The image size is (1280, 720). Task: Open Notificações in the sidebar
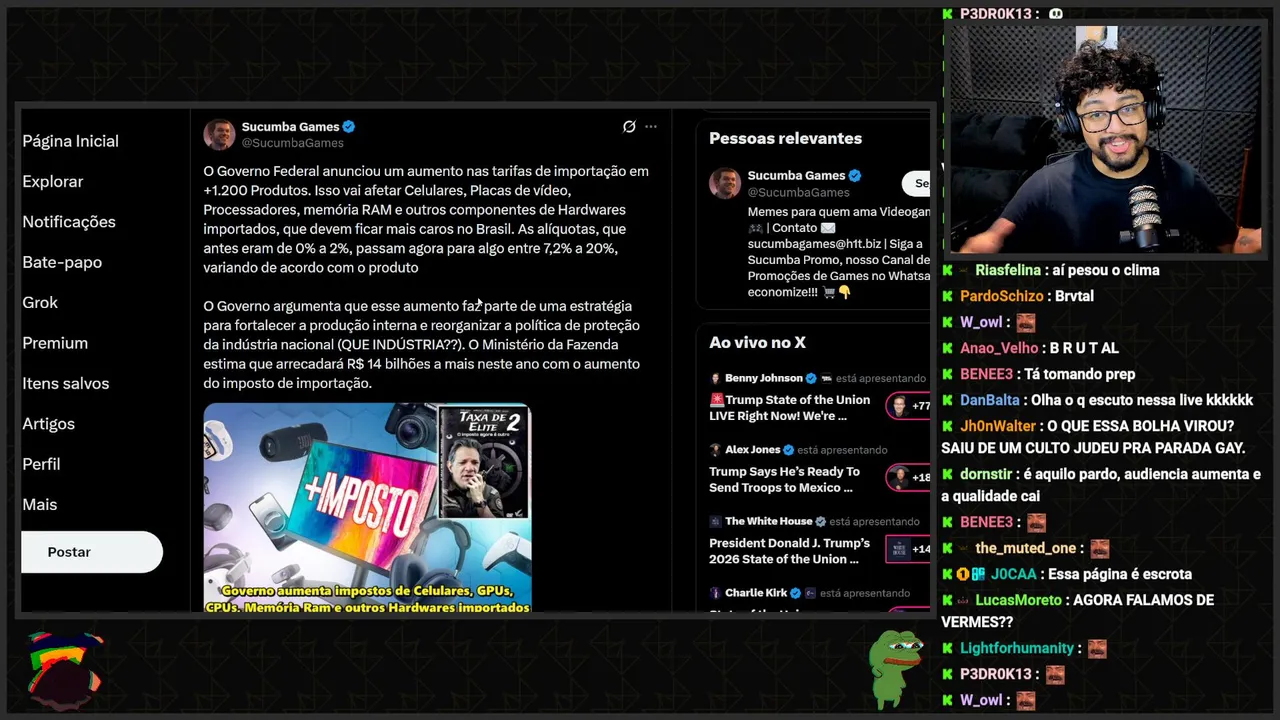pos(69,222)
